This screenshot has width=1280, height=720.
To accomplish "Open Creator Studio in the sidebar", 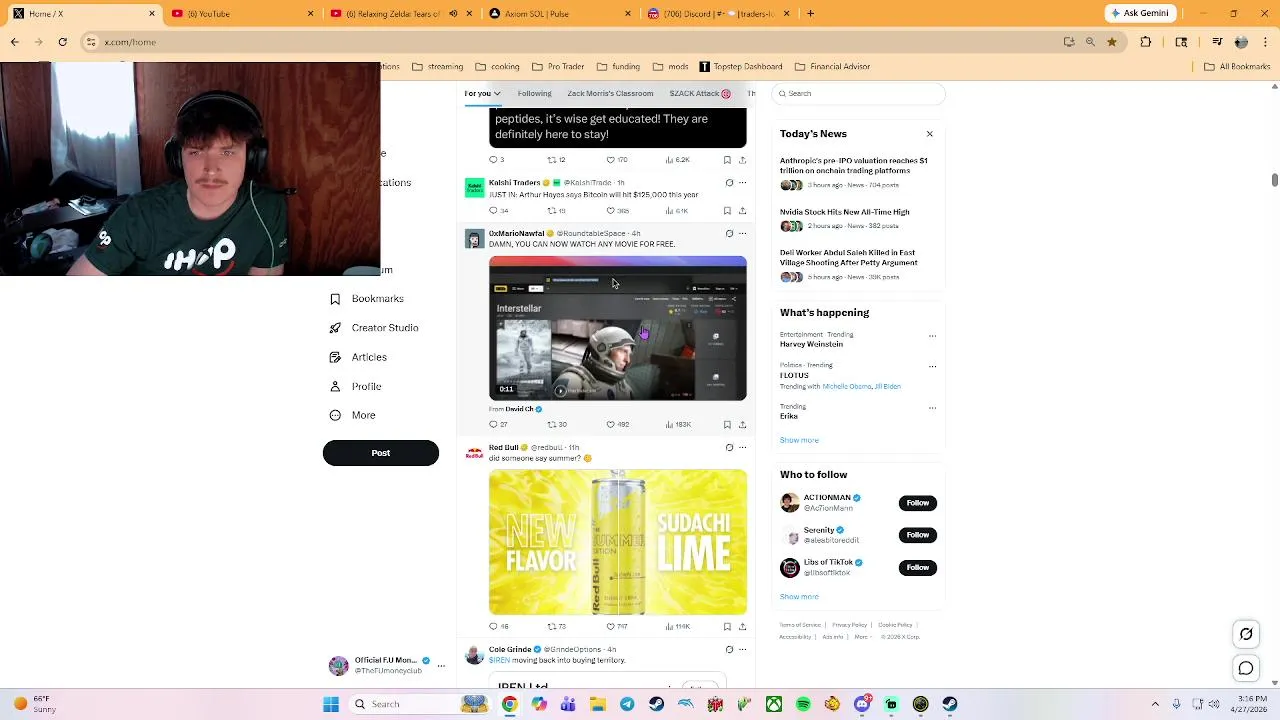I will tap(373, 328).
